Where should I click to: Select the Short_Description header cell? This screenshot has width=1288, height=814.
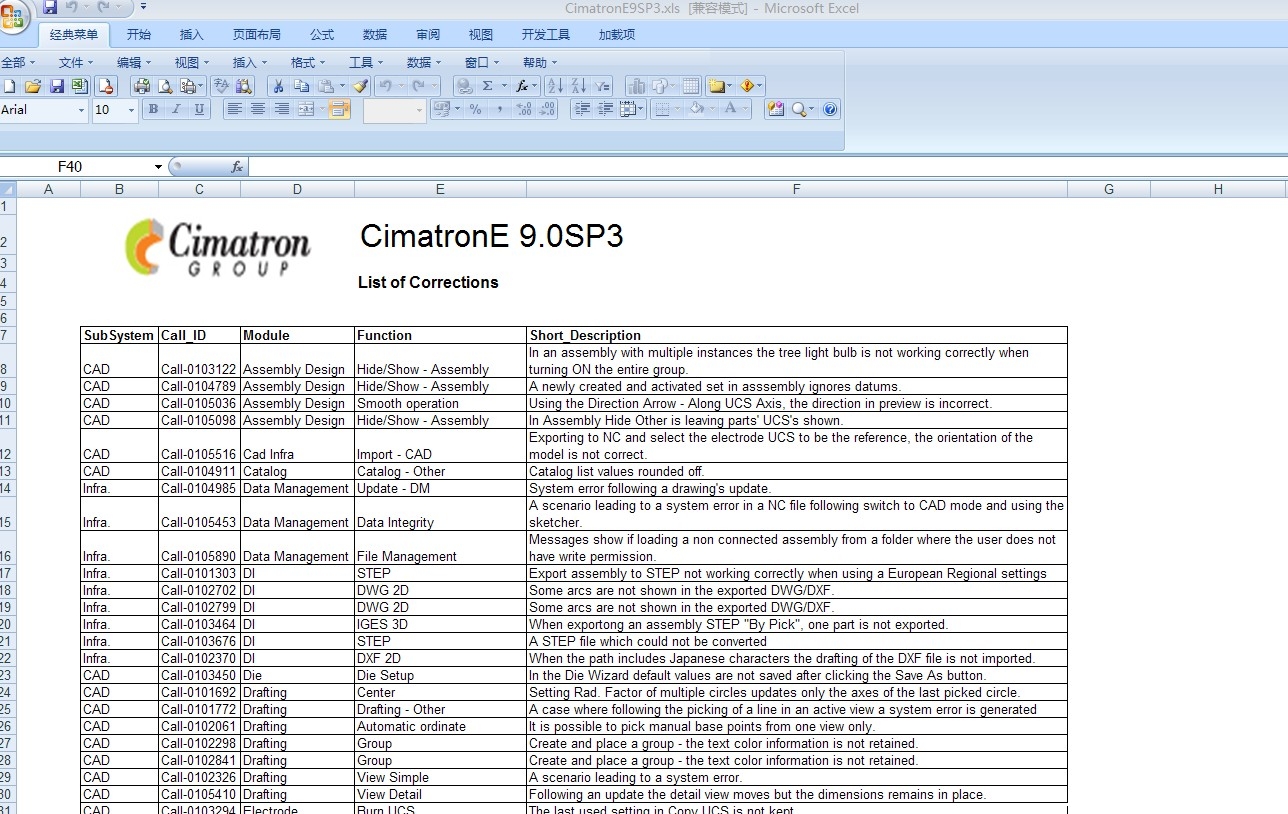tap(797, 335)
